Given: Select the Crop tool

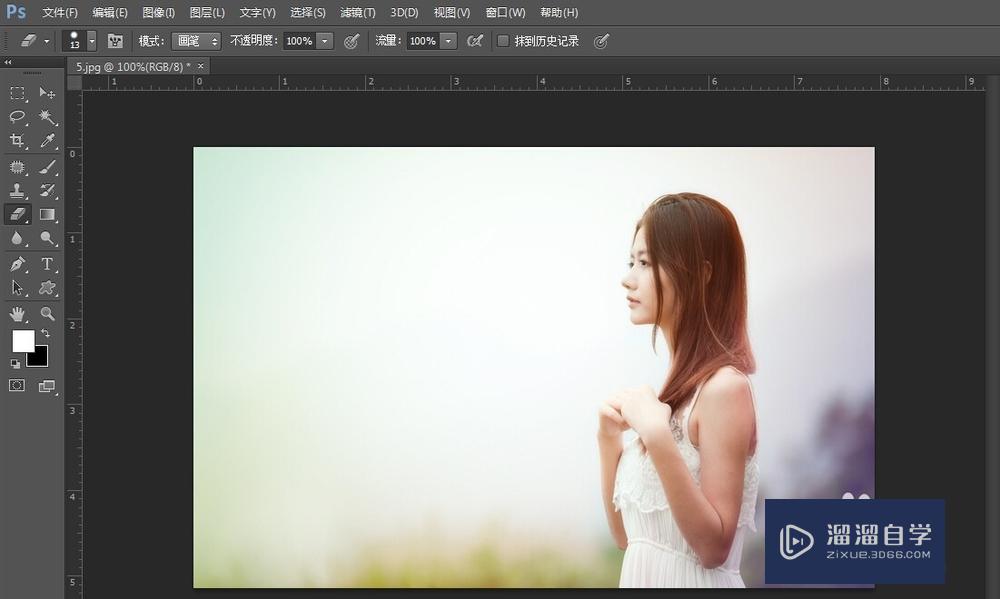Looking at the screenshot, I should coord(17,141).
